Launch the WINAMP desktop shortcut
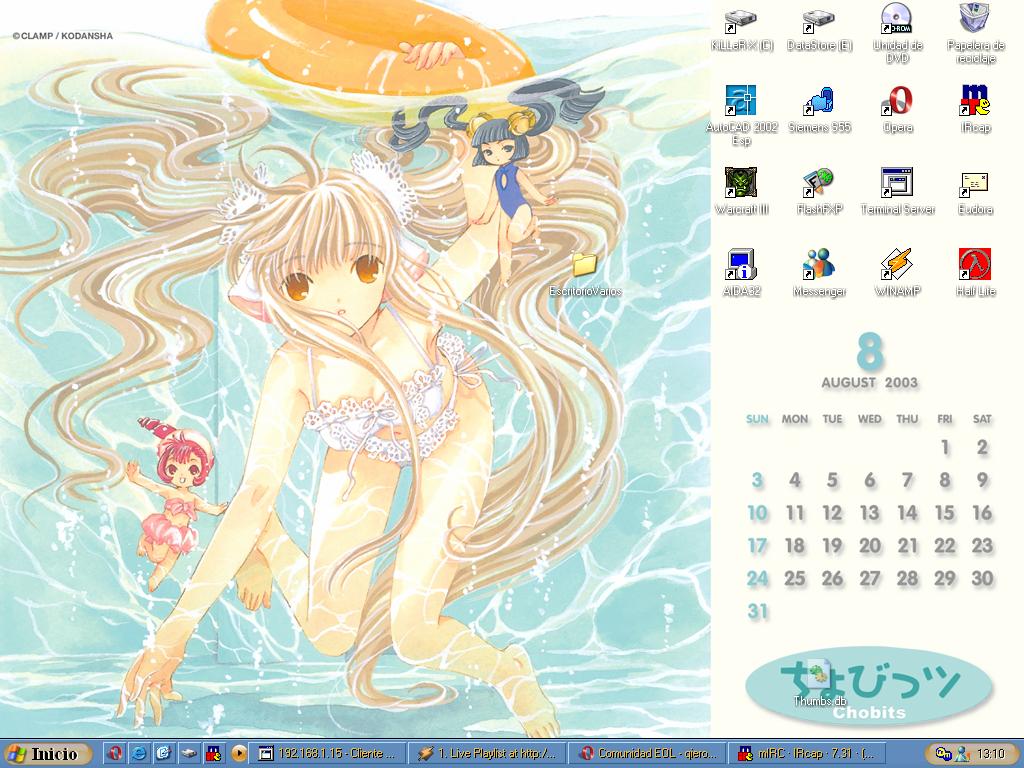The height and width of the screenshot is (768, 1024). pyautogui.click(x=897, y=273)
